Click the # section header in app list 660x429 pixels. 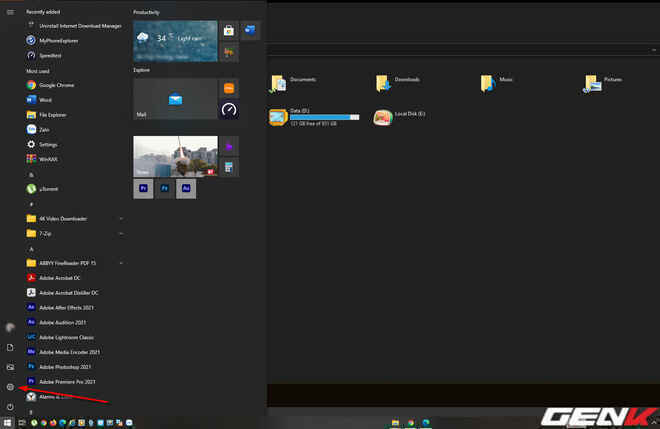pyautogui.click(x=31, y=204)
